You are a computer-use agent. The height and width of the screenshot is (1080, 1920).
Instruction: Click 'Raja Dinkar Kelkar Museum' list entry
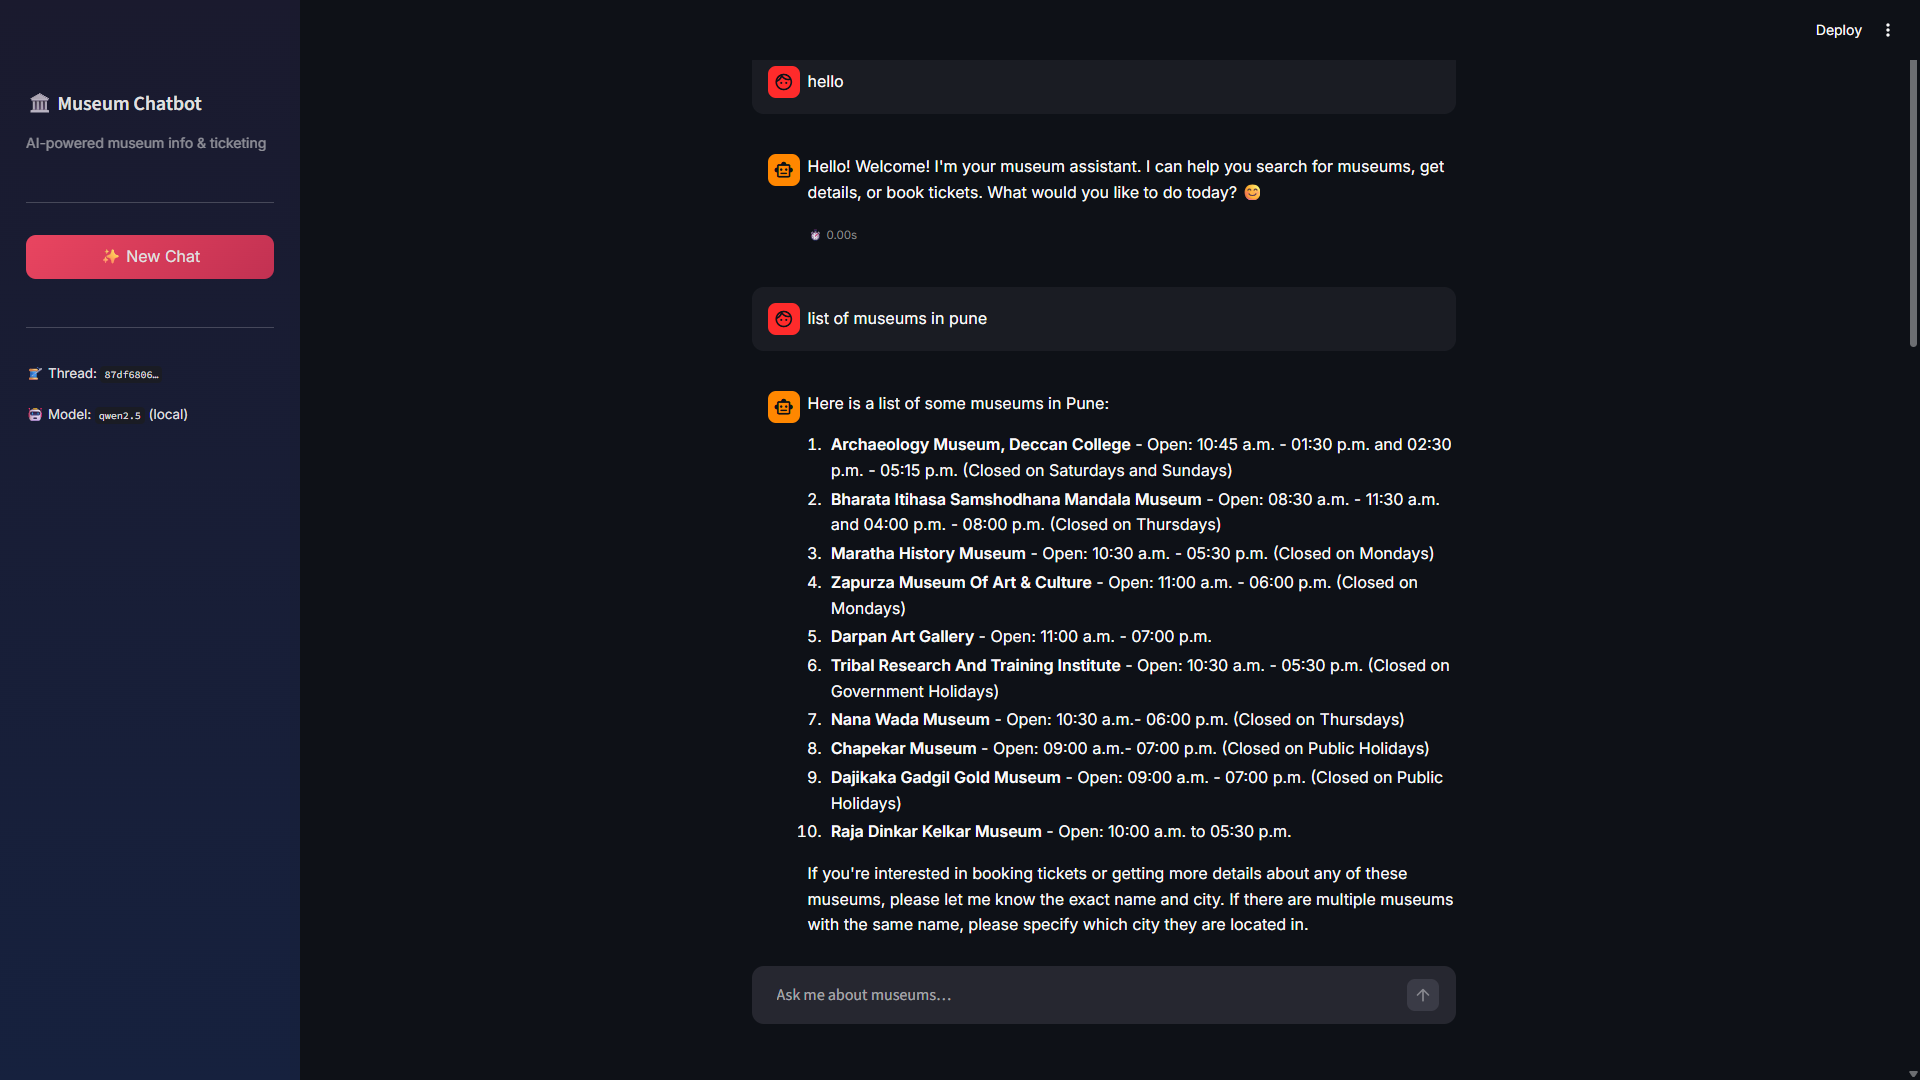pyautogui.click(x=936, y=832)
